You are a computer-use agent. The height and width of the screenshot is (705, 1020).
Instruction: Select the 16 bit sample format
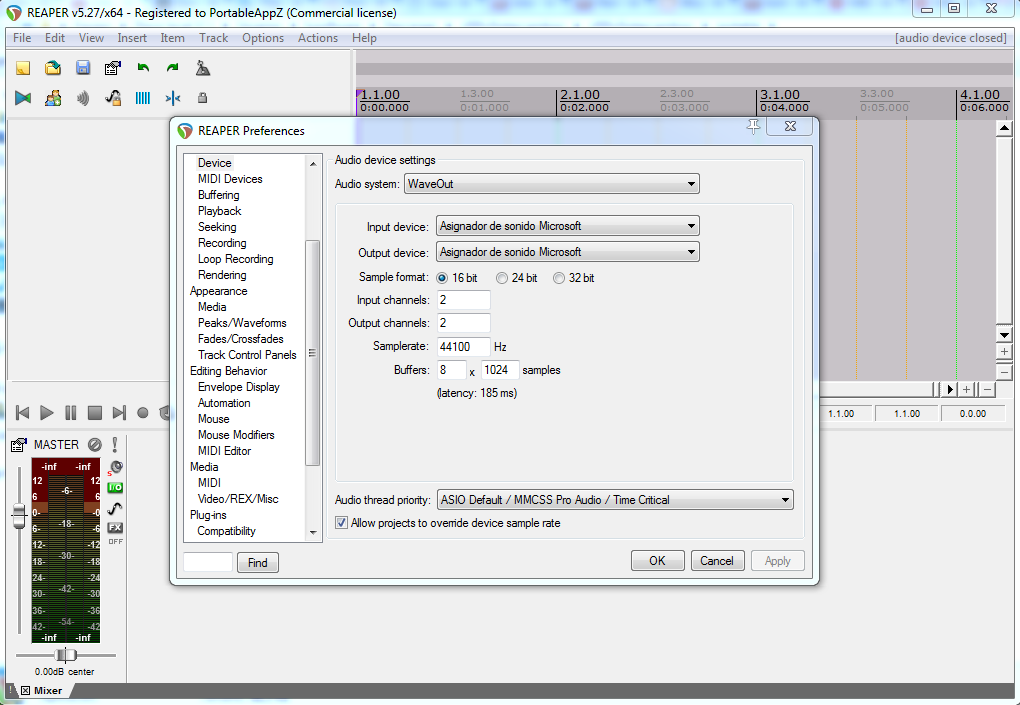(x=442, y=278)
